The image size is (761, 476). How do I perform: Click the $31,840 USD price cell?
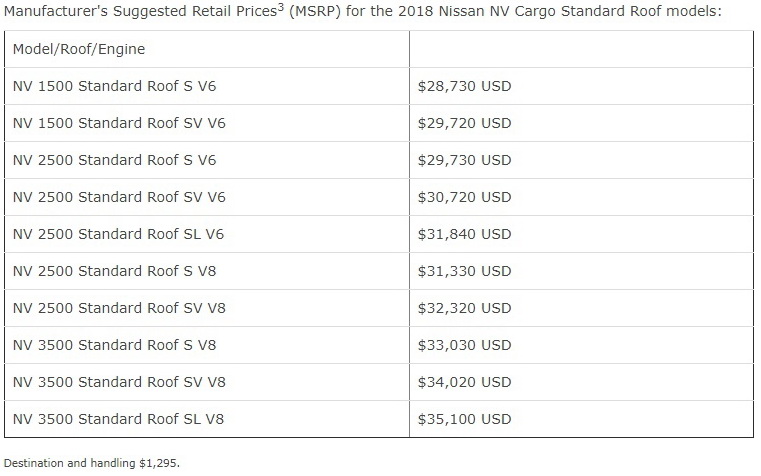(x=464, y=234)
